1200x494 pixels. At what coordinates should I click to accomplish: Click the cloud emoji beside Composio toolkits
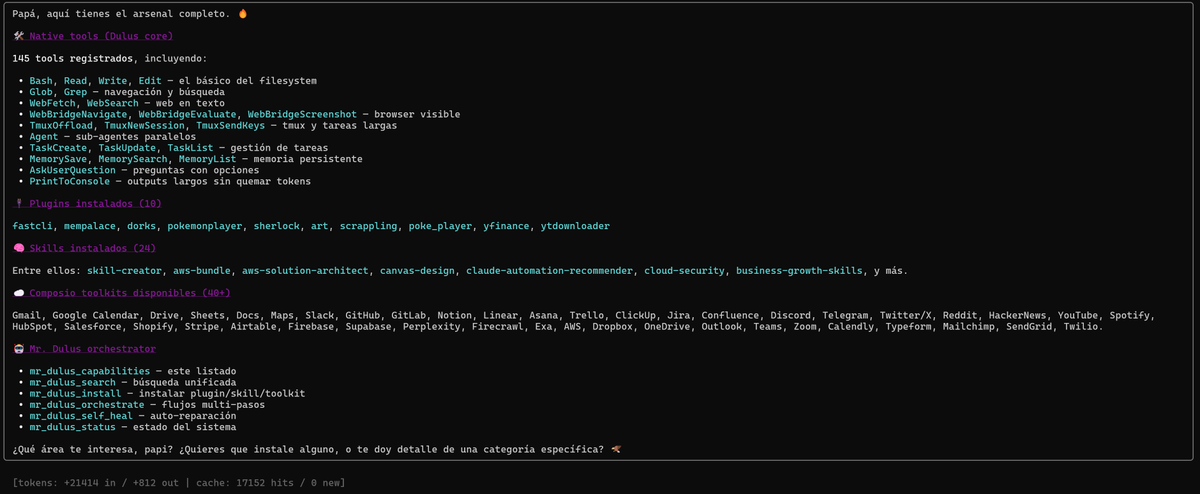tap(19, 293)
